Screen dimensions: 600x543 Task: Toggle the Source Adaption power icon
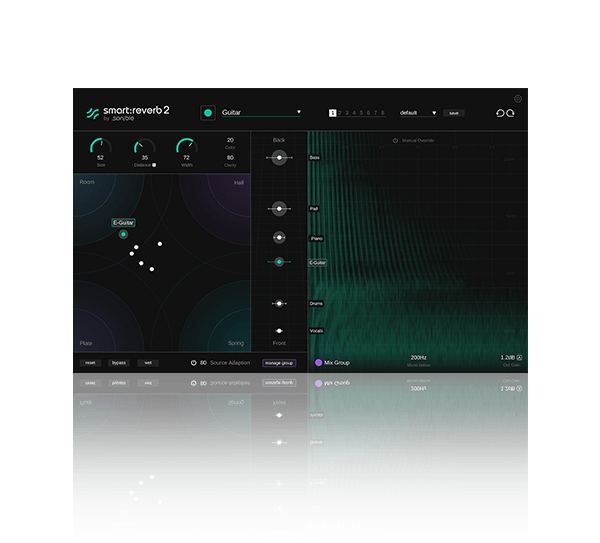[x=194, y=362]
